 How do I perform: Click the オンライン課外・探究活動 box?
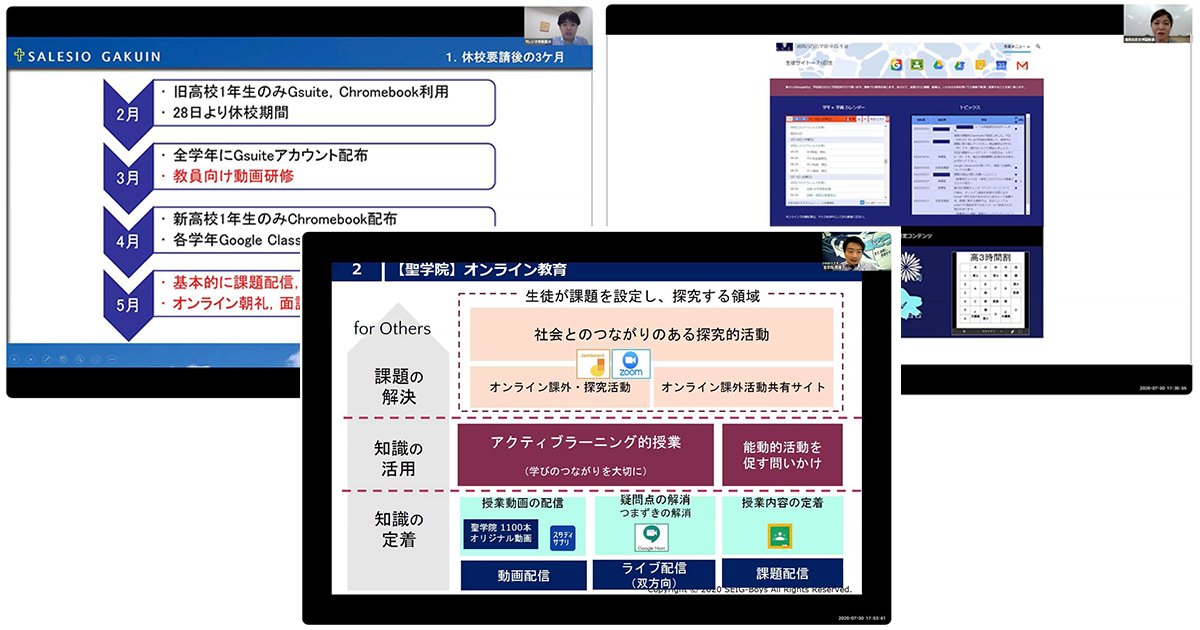(x=560, y=386)
